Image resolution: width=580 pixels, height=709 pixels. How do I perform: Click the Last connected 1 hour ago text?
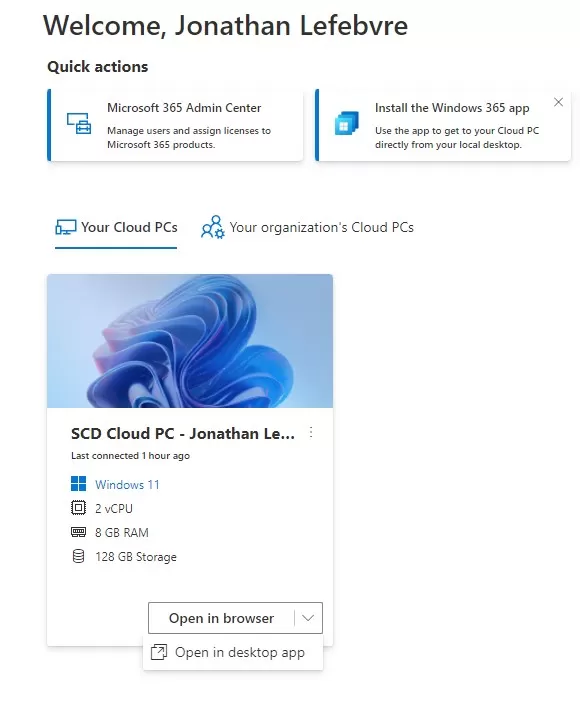tap(130, 456)
